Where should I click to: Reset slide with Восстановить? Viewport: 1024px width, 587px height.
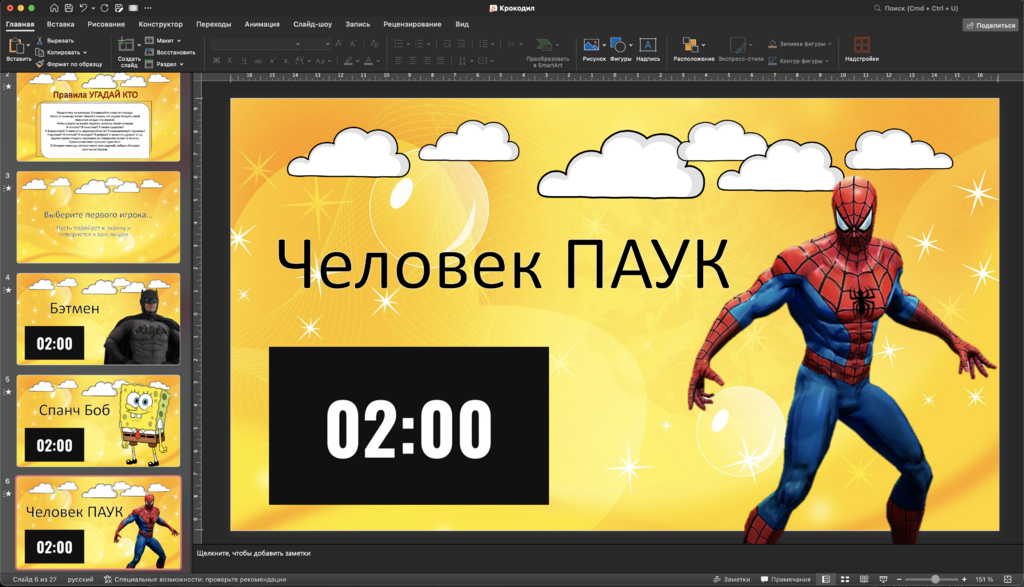pyautogui.click(x=170, y=52)
